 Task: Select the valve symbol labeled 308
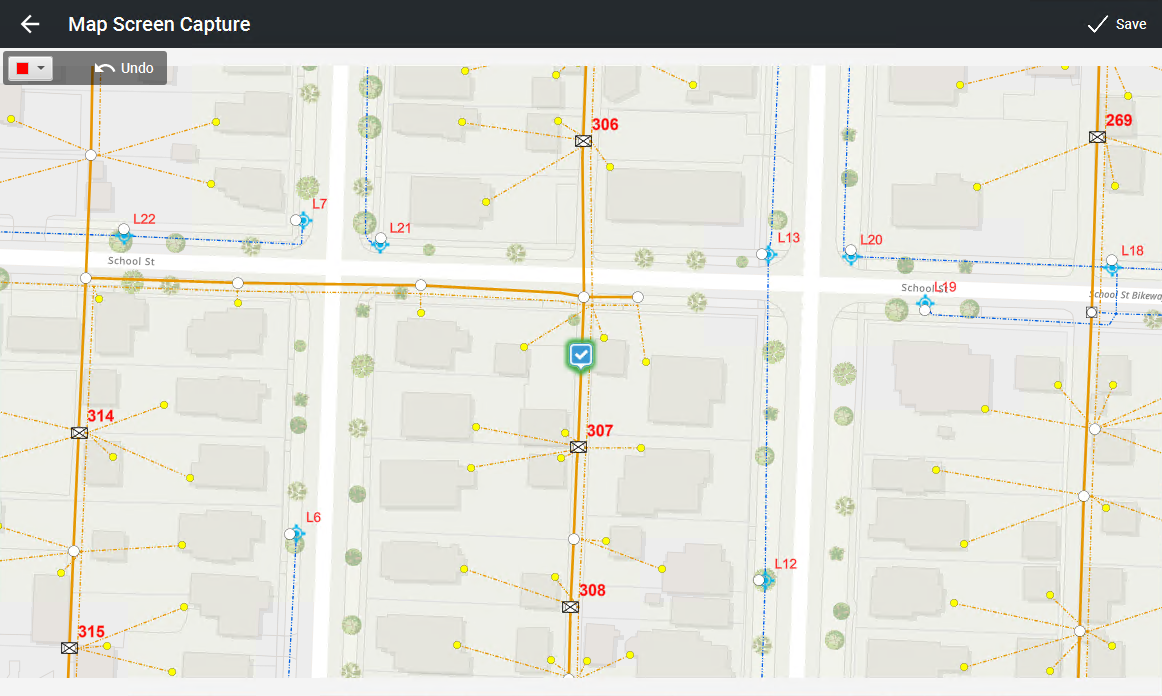570,607
